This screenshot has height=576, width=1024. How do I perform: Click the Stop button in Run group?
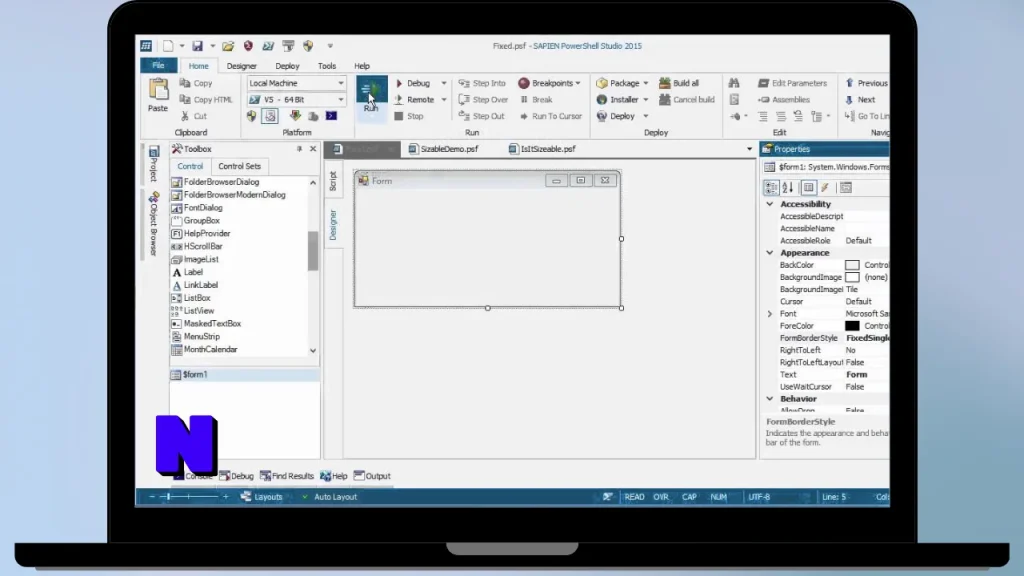(409, 116)
